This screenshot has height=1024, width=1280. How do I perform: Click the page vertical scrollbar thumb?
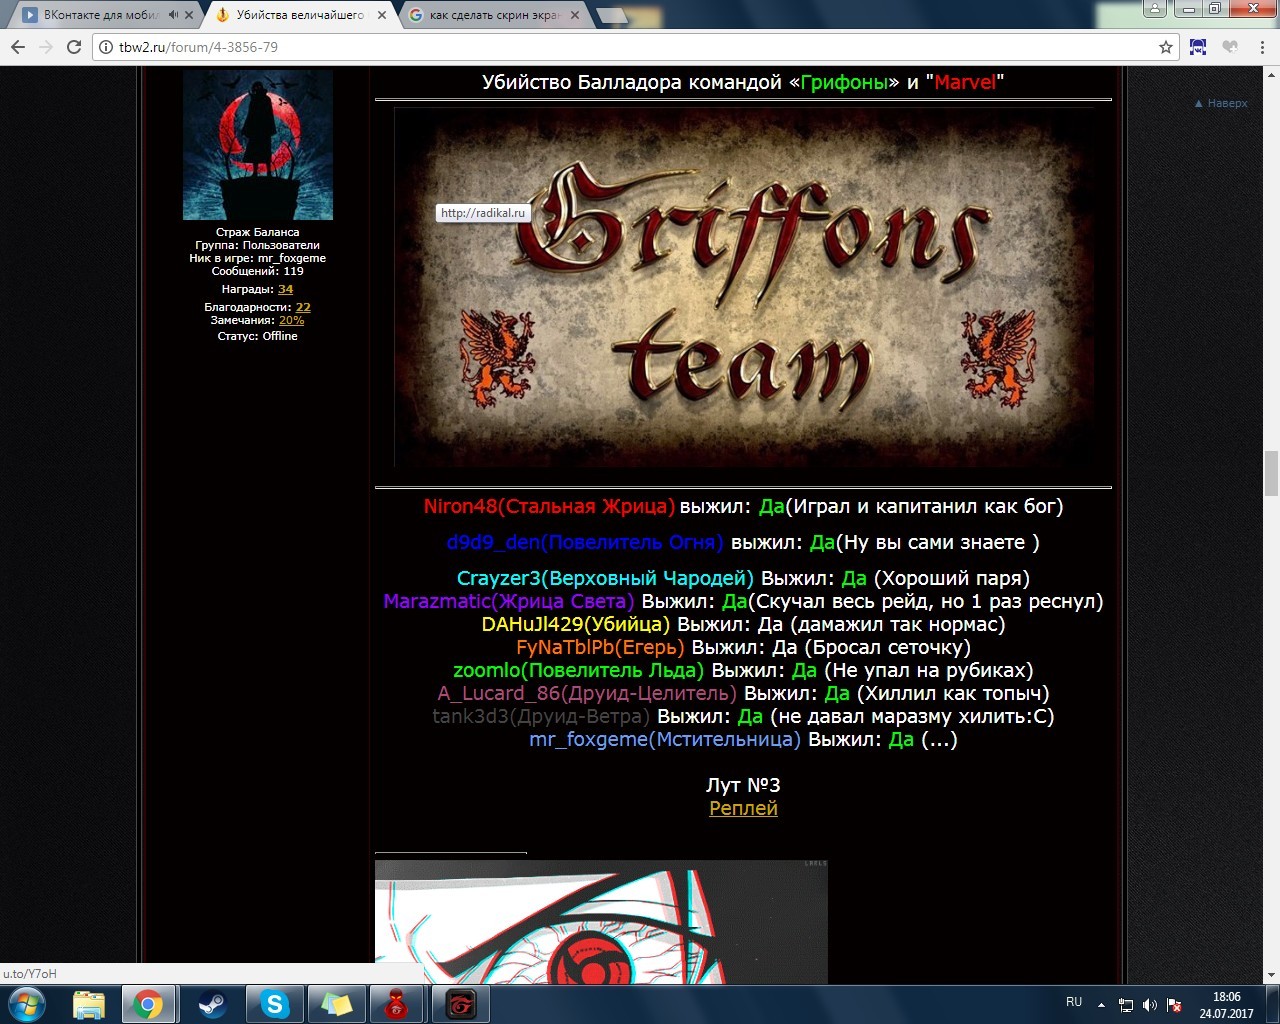point(1271,473)
